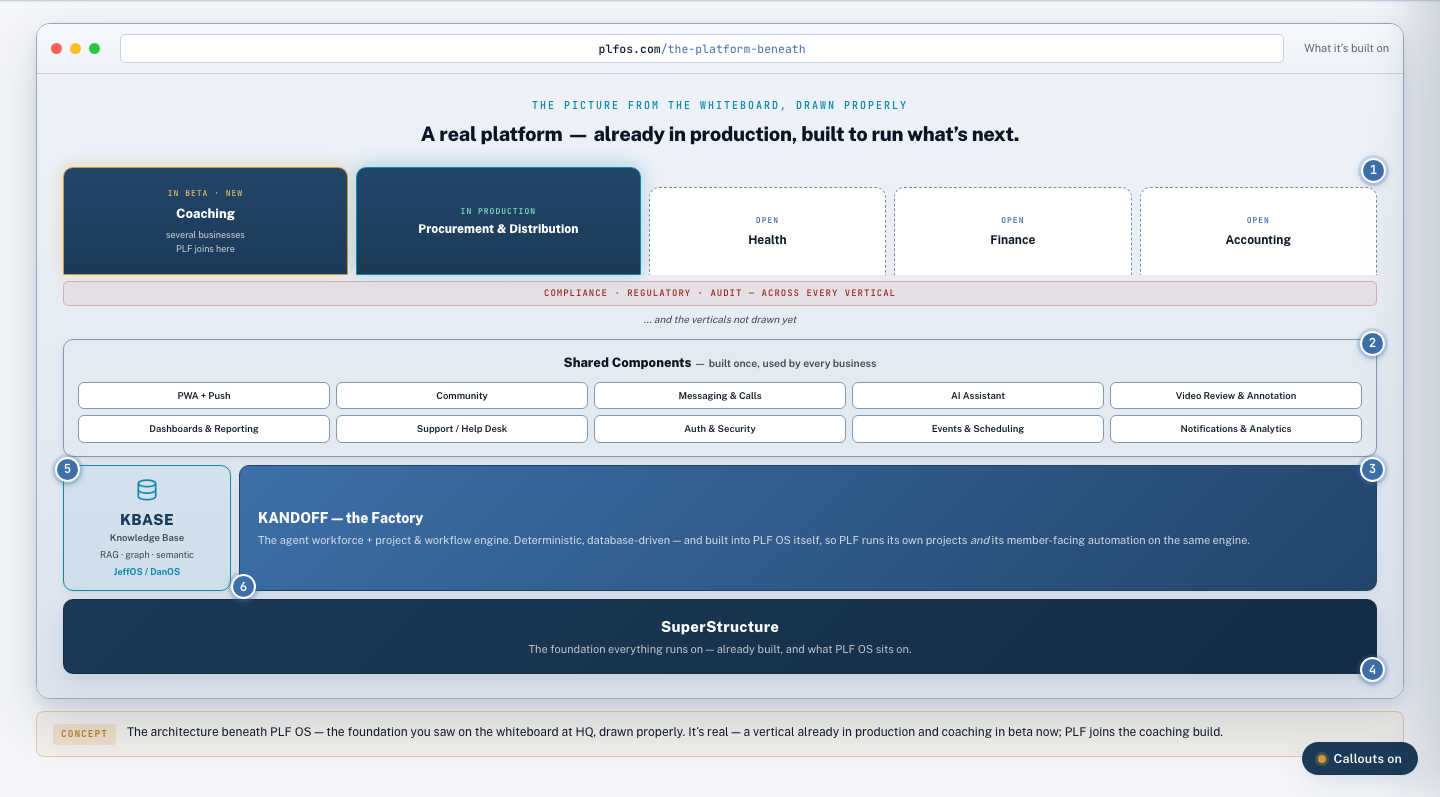
Task: Click Support / Help Desk component
Action: (x=462, y=428)
